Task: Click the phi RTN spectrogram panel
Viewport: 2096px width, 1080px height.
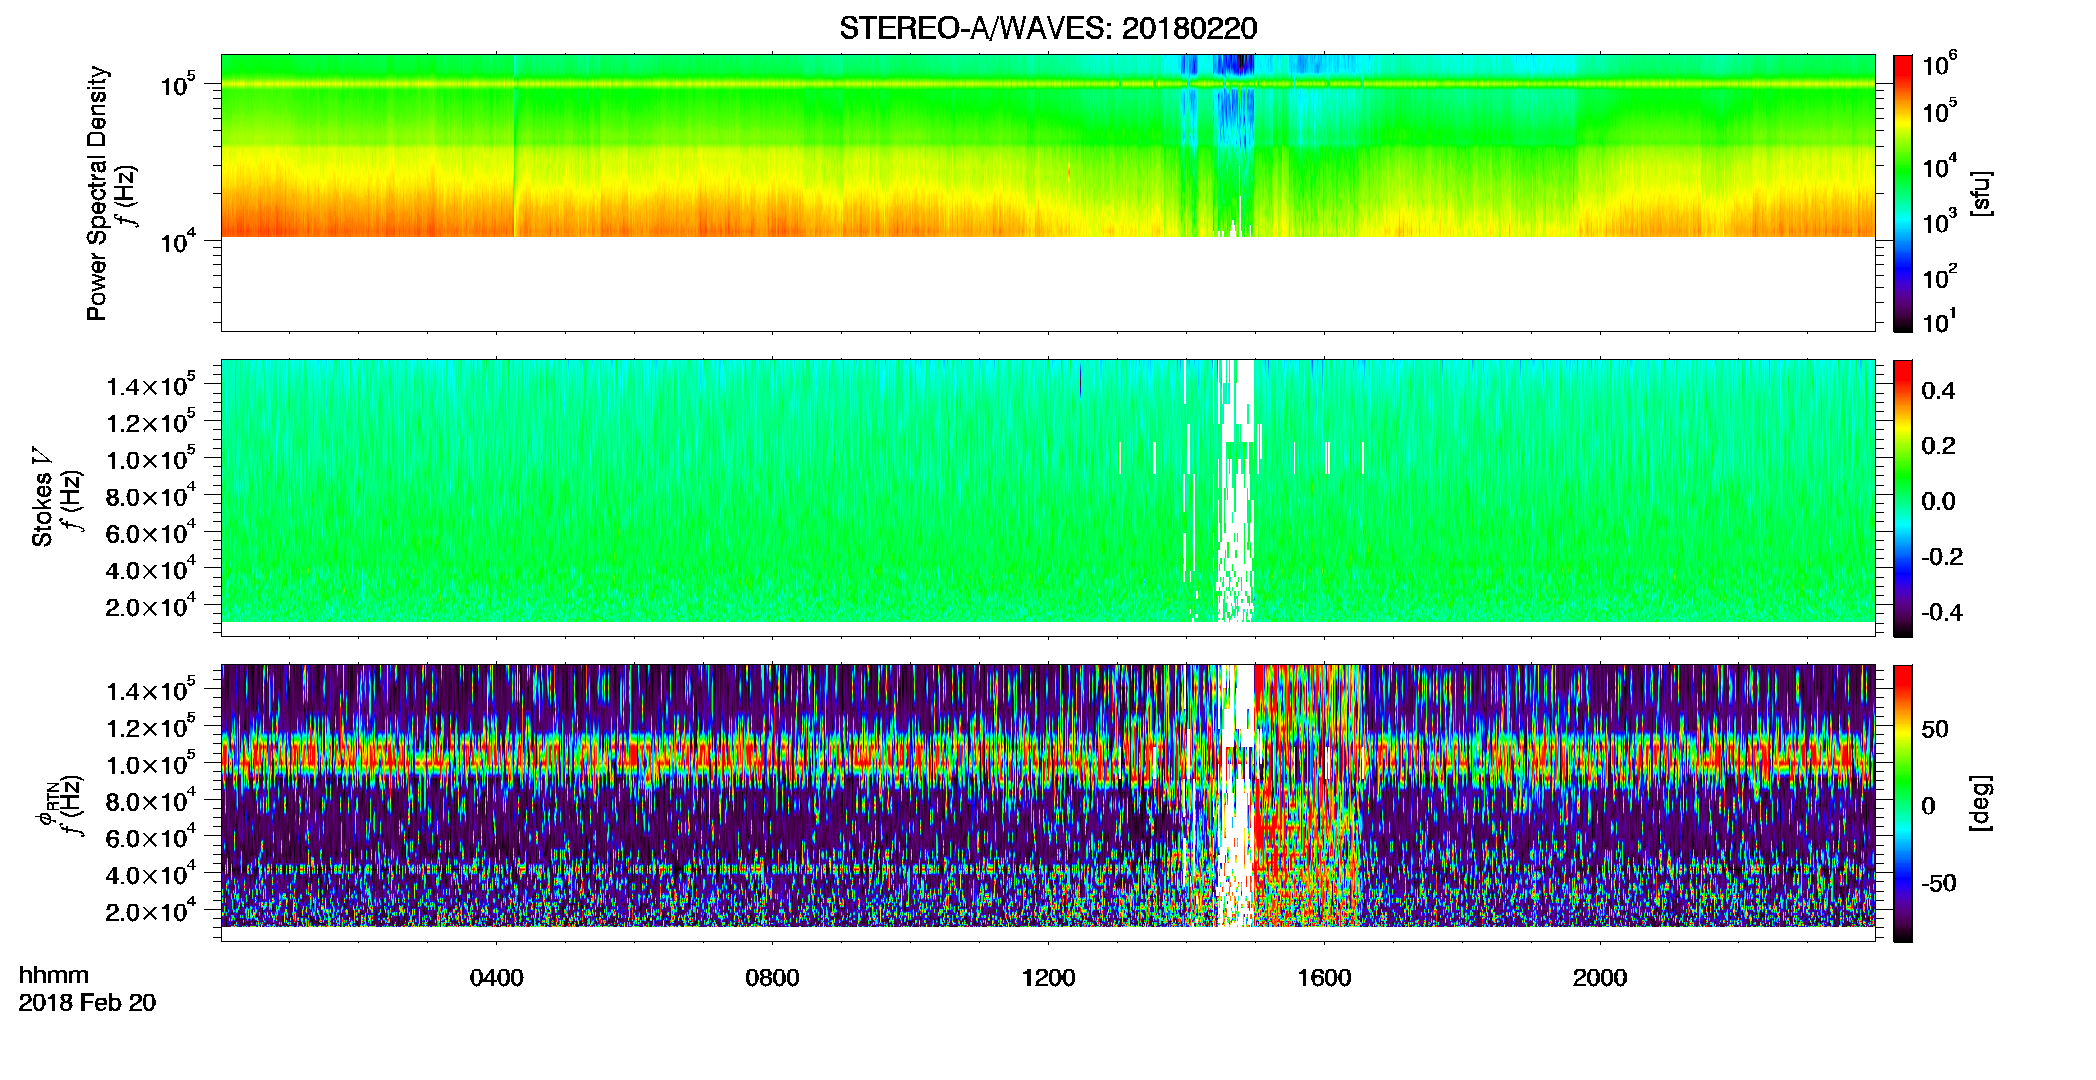Action: tap(1048, 803)
